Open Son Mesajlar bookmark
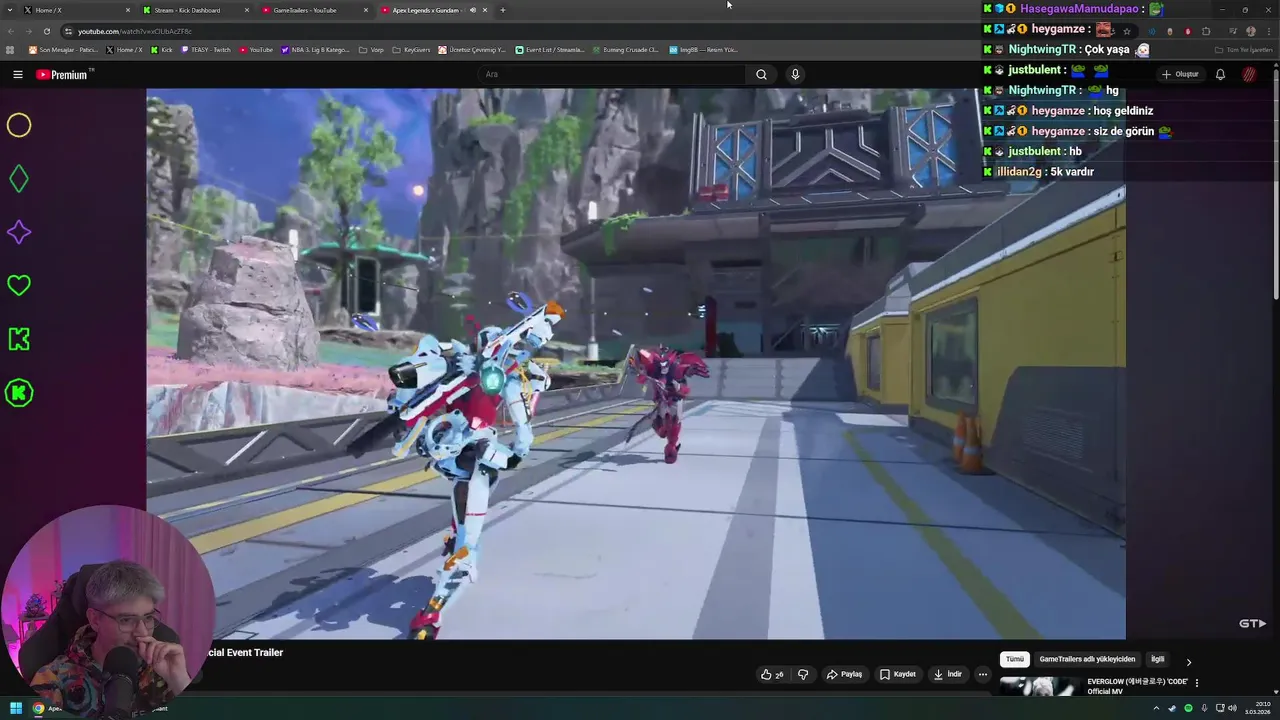 (x=64, y=49)
